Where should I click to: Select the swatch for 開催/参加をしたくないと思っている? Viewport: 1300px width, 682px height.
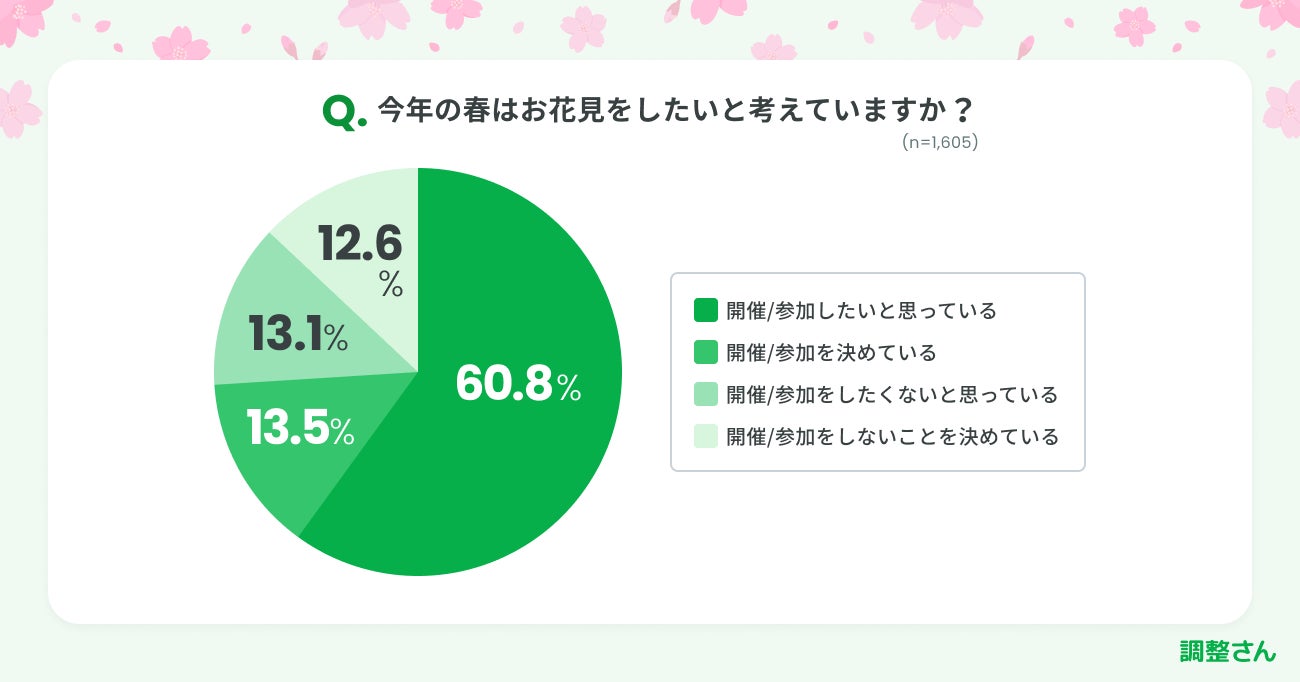[706, 394]
